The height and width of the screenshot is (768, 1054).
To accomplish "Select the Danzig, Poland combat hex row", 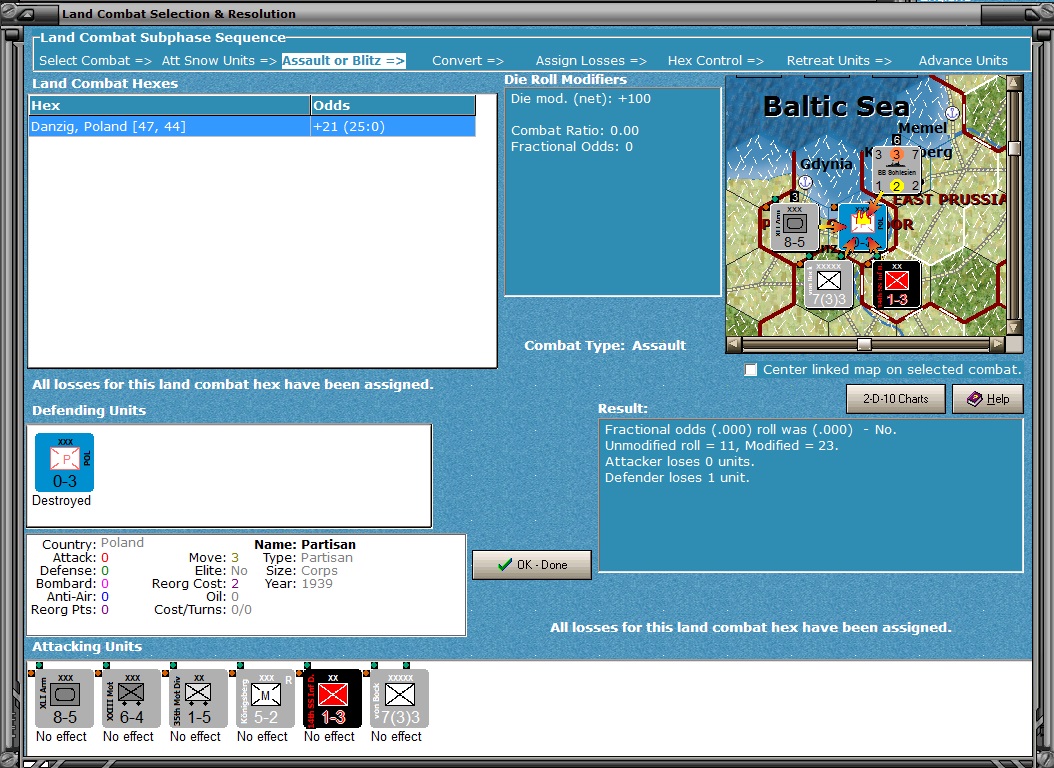I will 252,126.
